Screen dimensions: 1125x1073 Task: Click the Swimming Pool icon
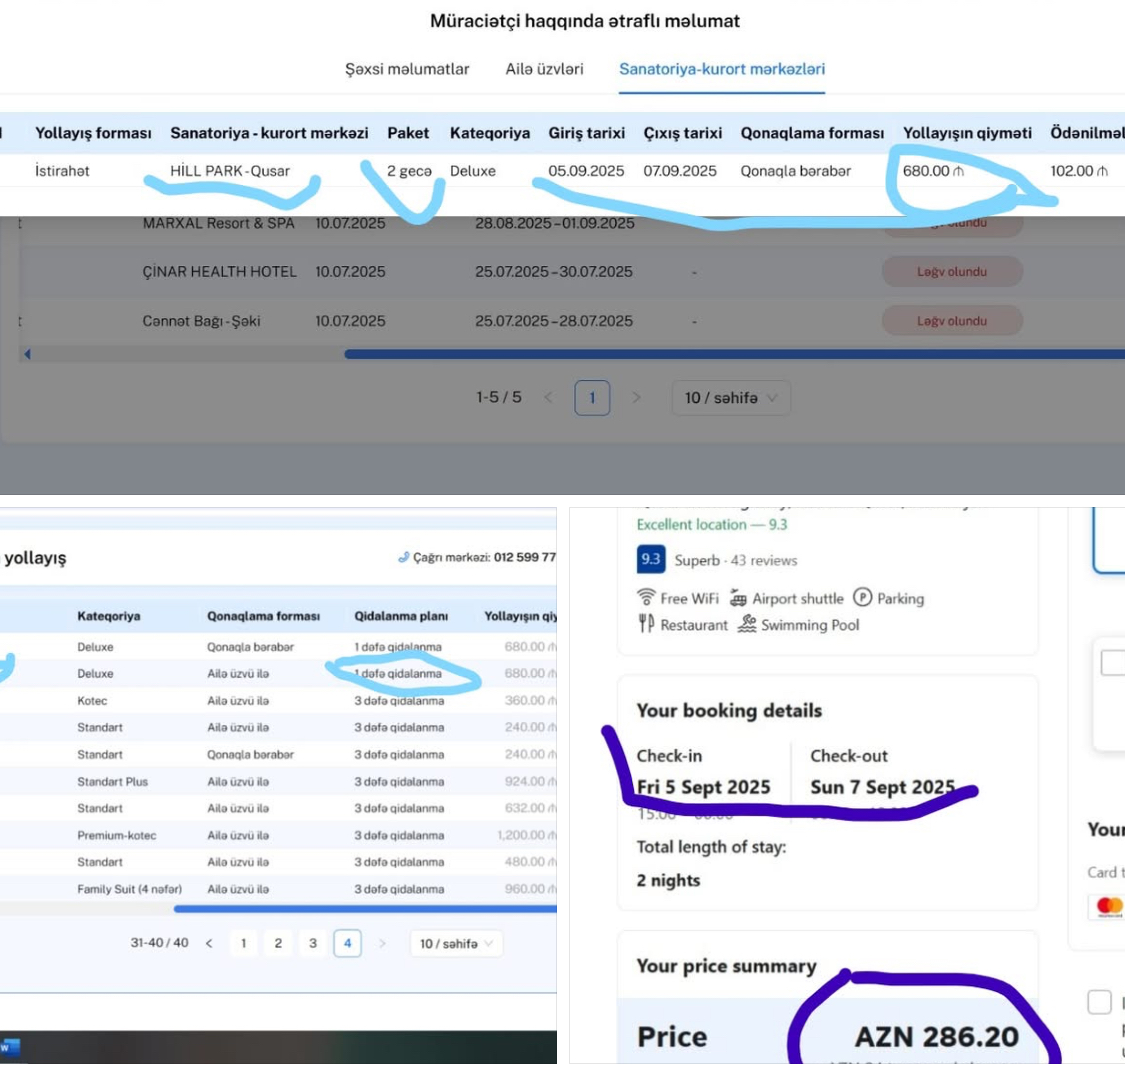[747, 625]
